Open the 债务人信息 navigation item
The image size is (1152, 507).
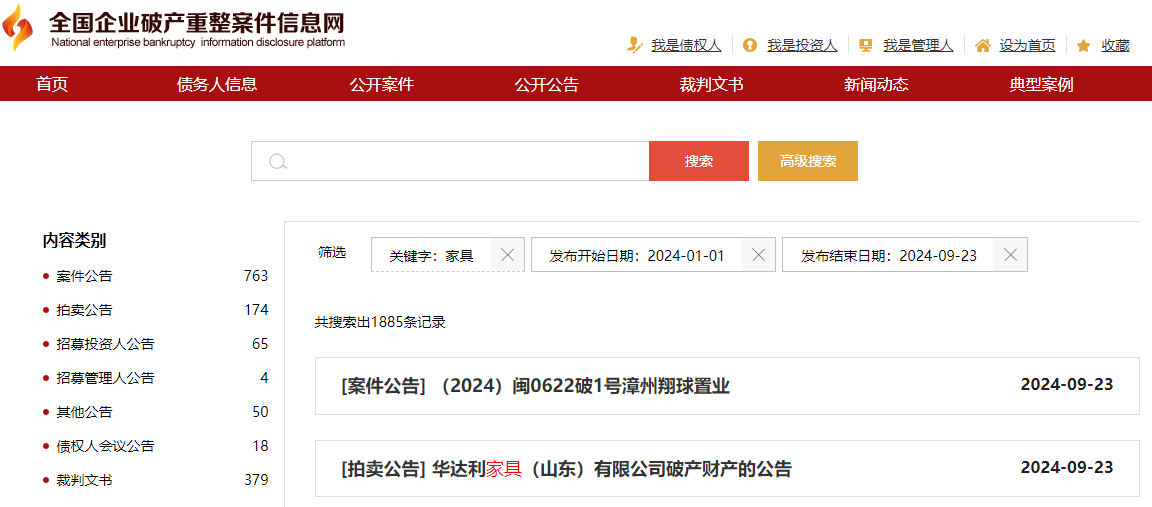coord(217,84)
